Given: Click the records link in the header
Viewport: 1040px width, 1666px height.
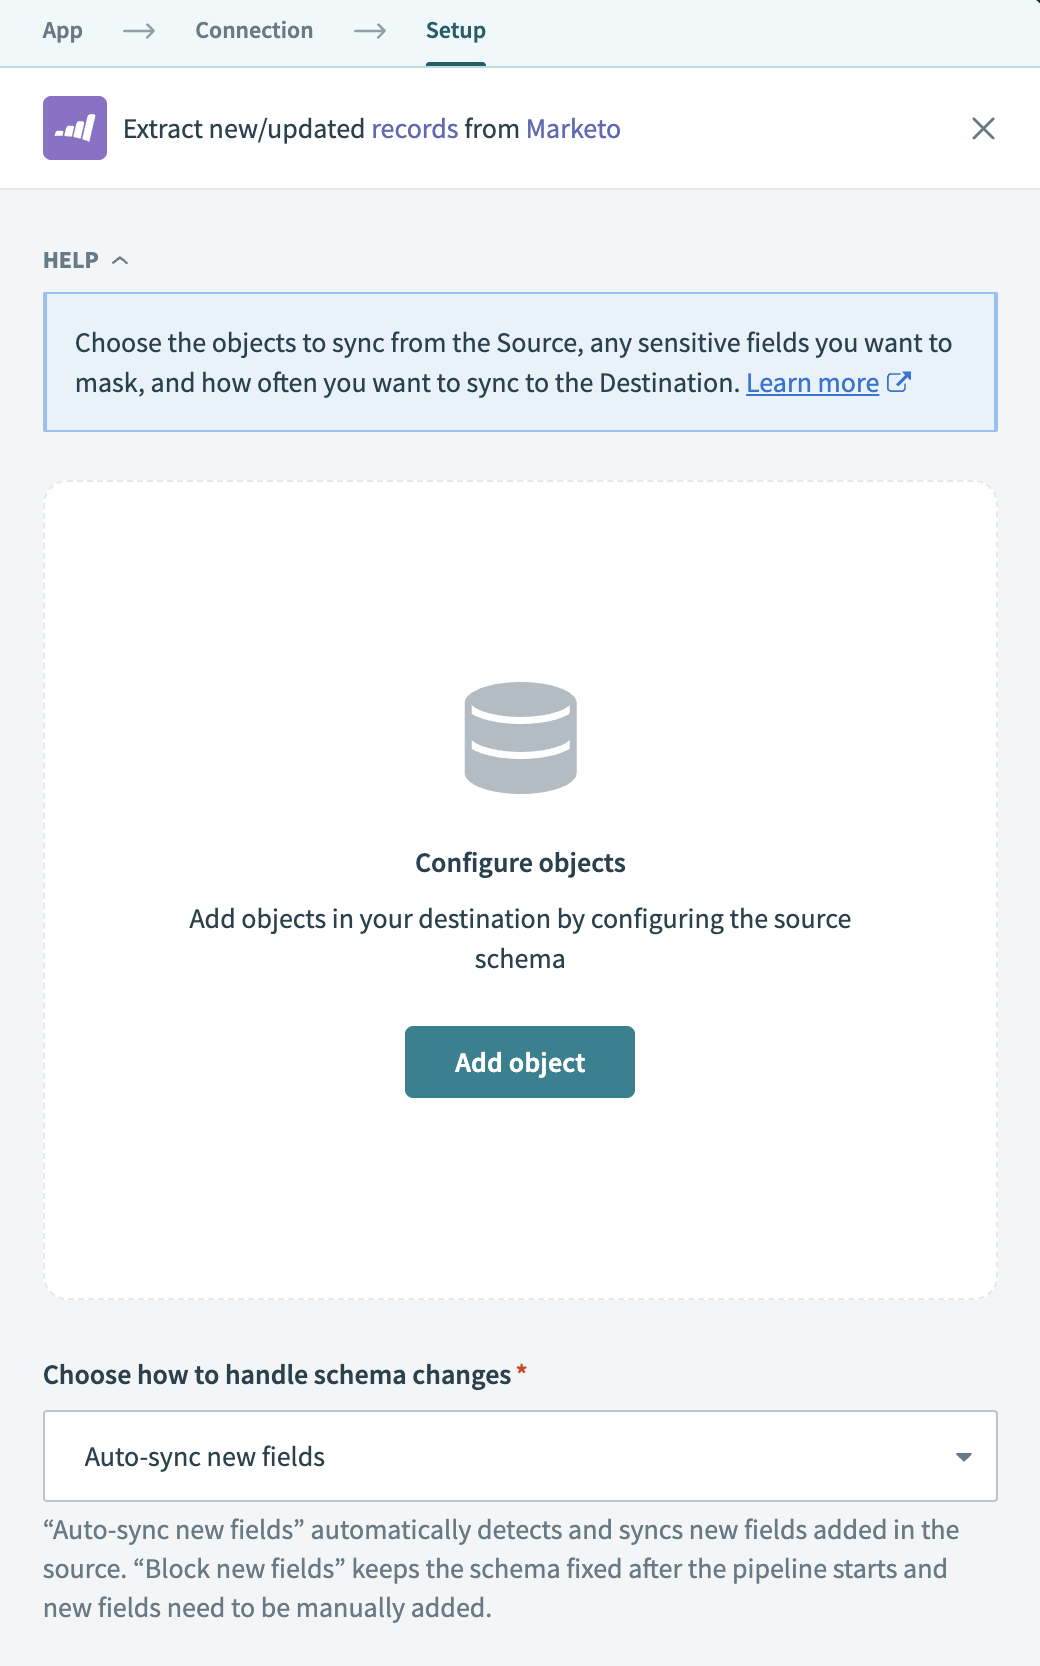Looking at the screenshot, I should (x=414, y=128).
